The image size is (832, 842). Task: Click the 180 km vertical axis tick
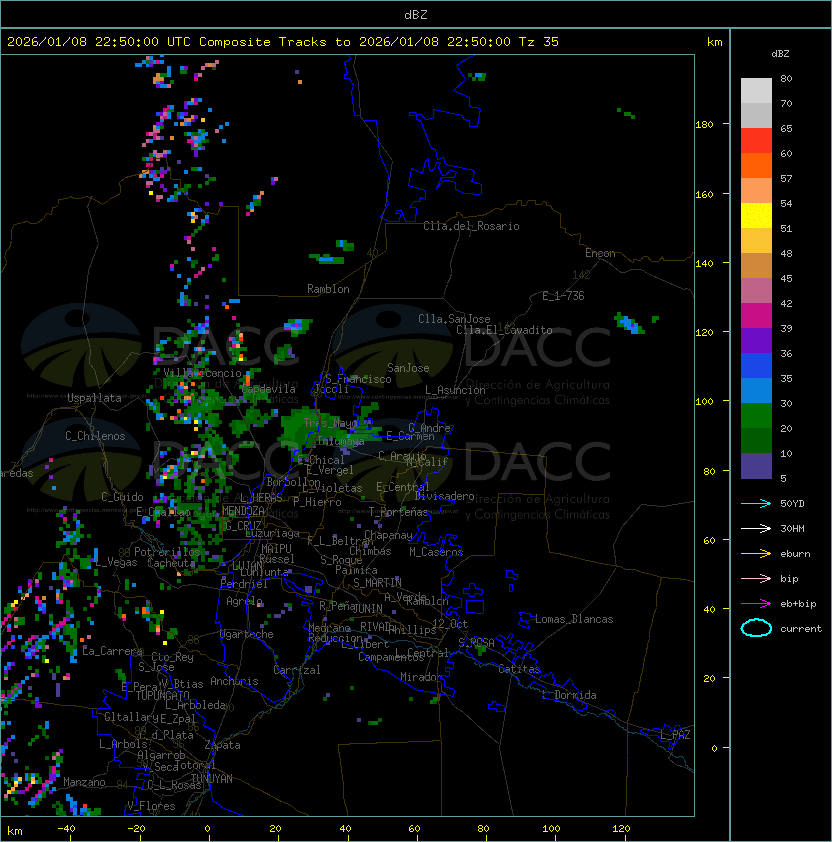tap(704, 125)
